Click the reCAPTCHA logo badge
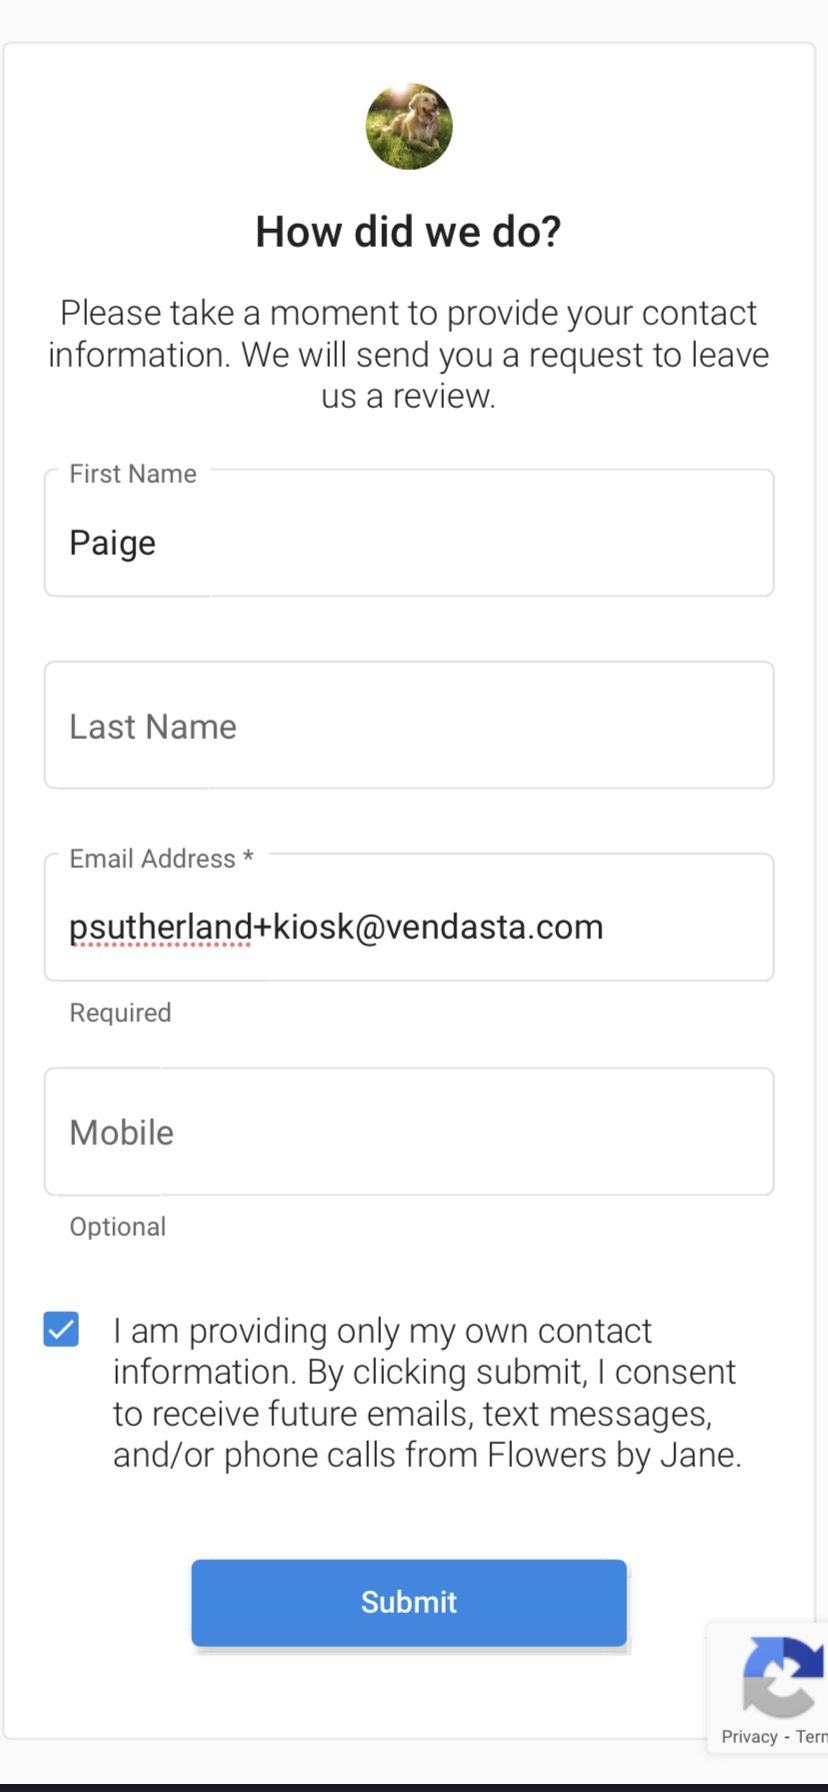This screenshot has width=828, height=1792. pos(783,1675)
